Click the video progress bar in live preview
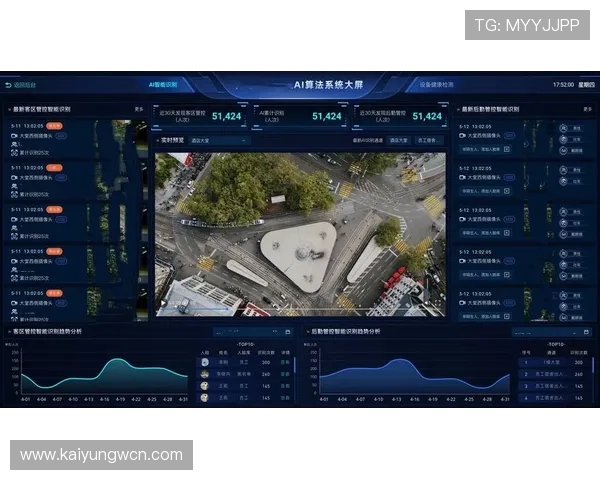 pos(300,309)
